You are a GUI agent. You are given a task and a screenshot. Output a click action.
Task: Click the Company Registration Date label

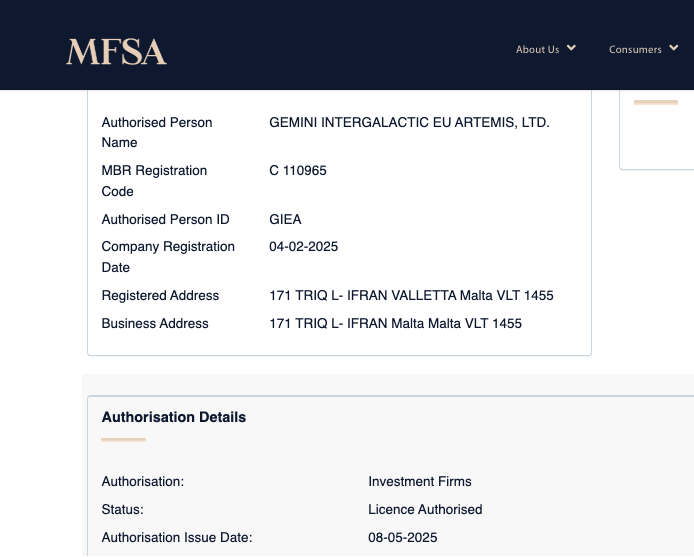(x=168, y=257)
